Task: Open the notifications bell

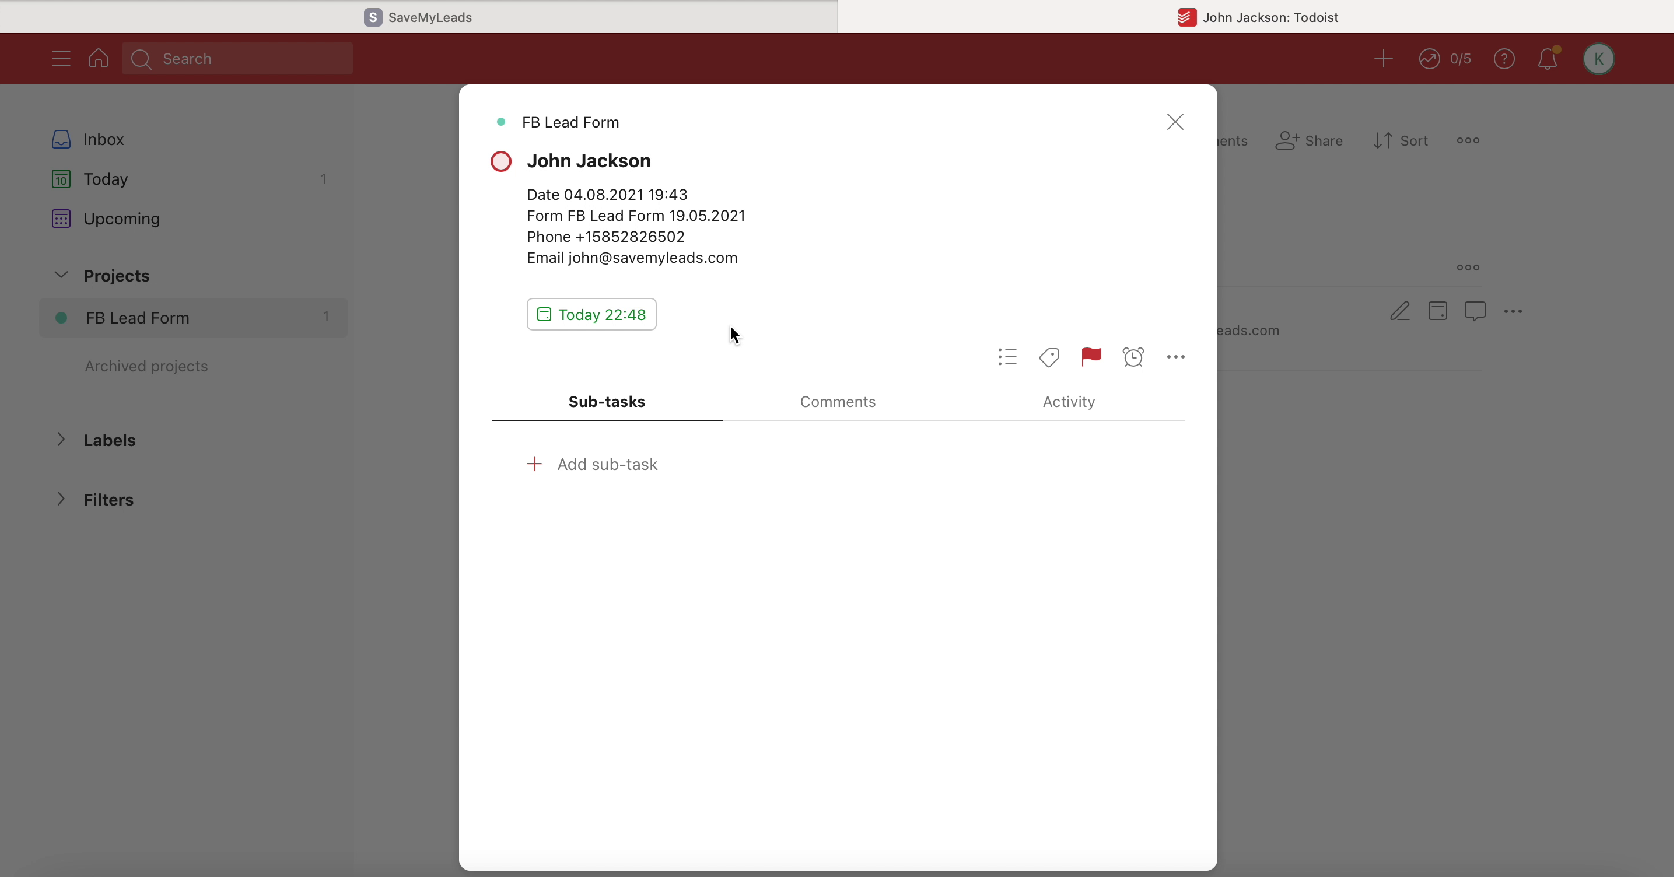Action: tap(1548, 59)
